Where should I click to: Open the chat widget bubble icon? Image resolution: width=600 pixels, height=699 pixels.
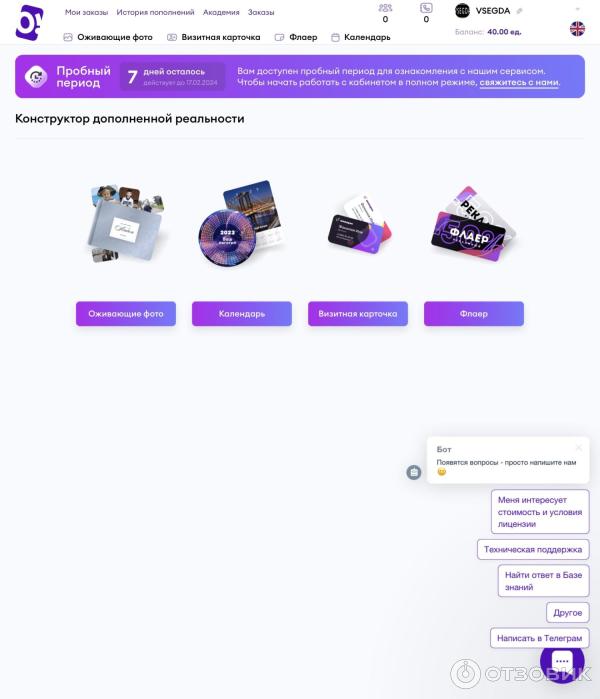pos(562,661)
